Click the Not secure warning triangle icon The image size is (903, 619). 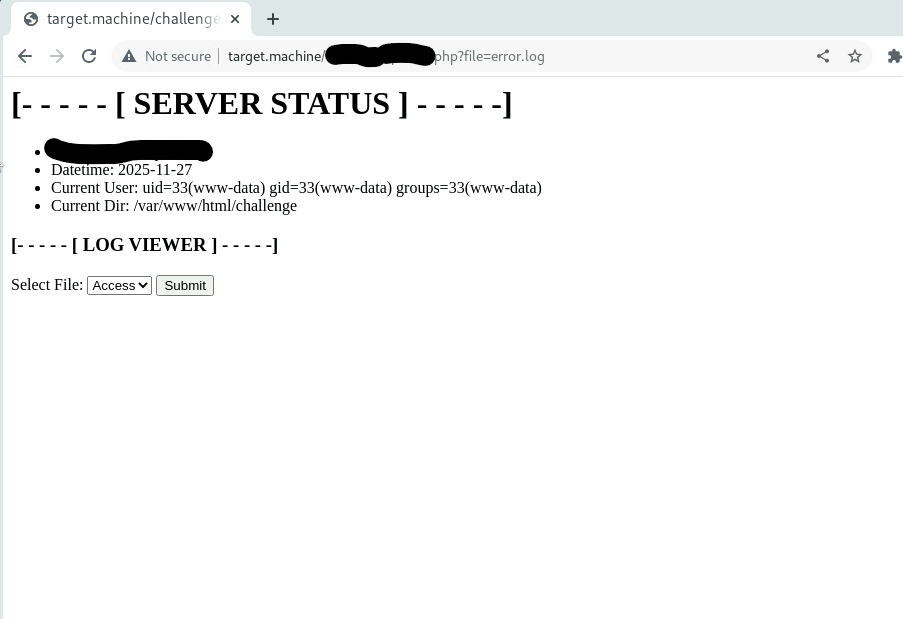click(x=129, y=56)
